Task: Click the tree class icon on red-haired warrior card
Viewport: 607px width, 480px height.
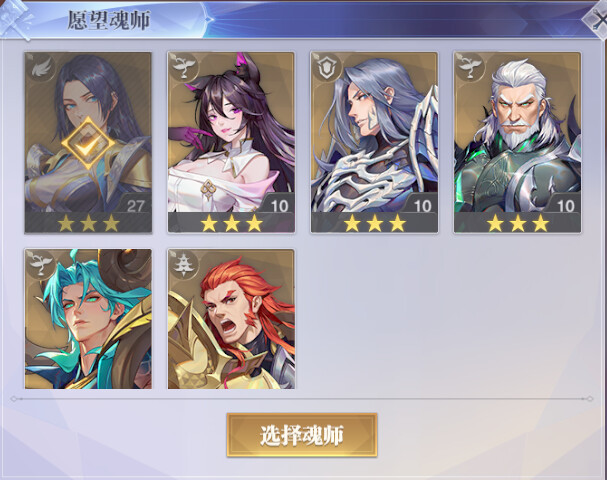Action: click(183, 265)
